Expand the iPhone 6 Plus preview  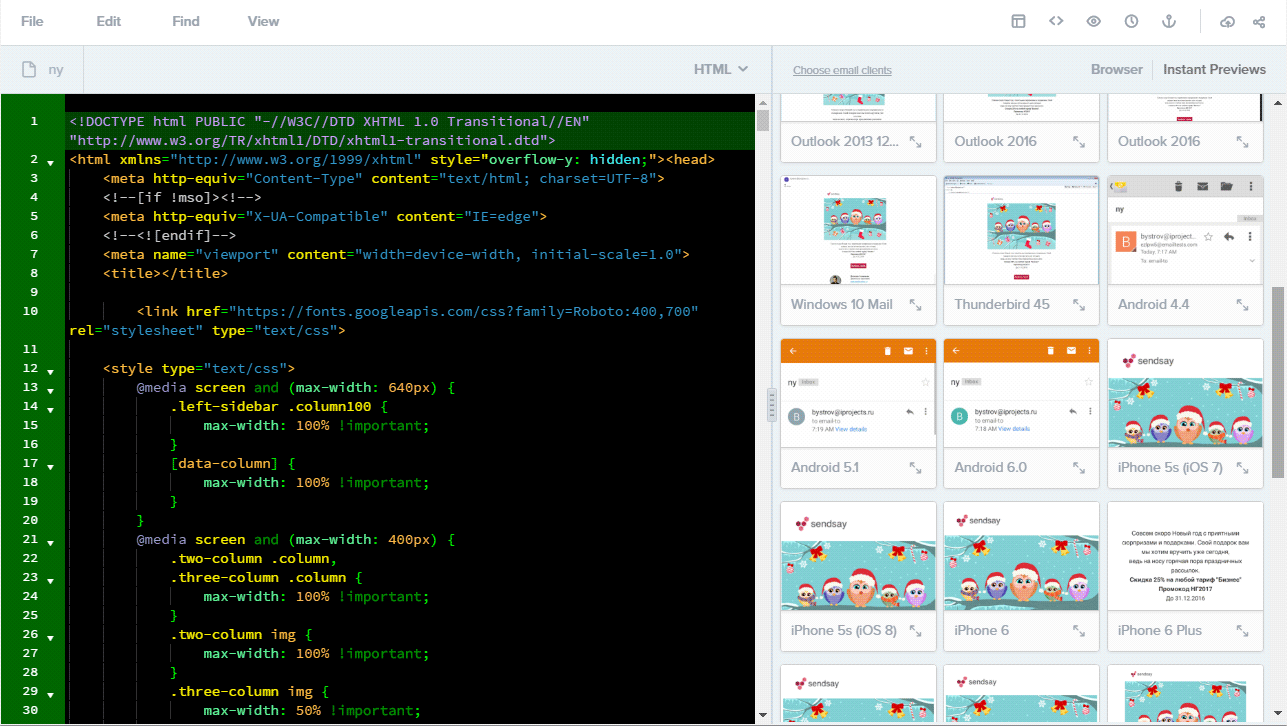click(x=1242, y=631)
